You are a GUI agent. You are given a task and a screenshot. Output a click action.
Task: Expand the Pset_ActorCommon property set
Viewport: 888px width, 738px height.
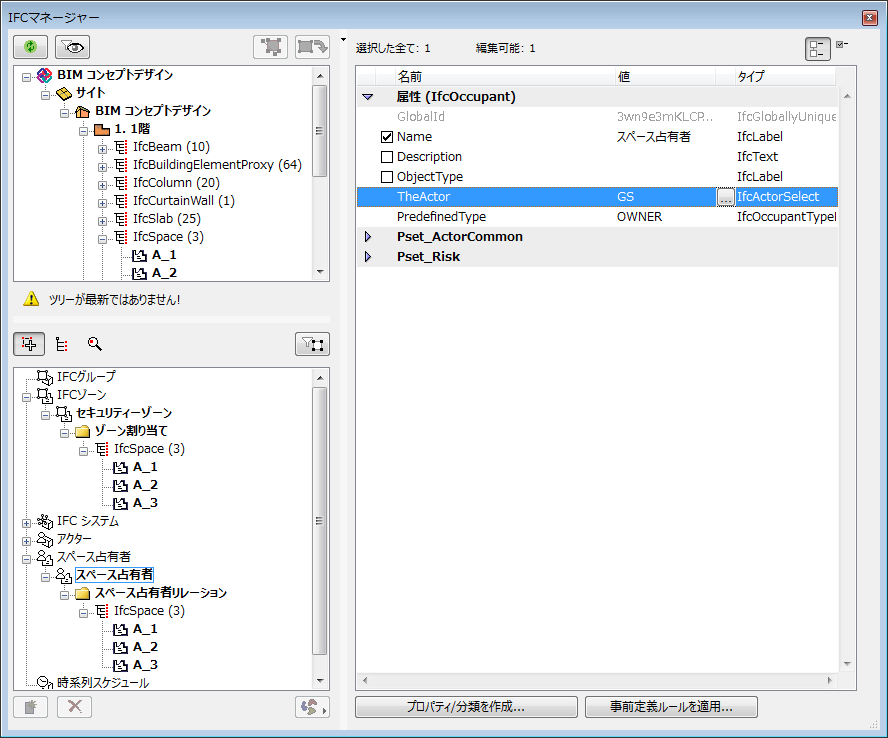point(368,237)
